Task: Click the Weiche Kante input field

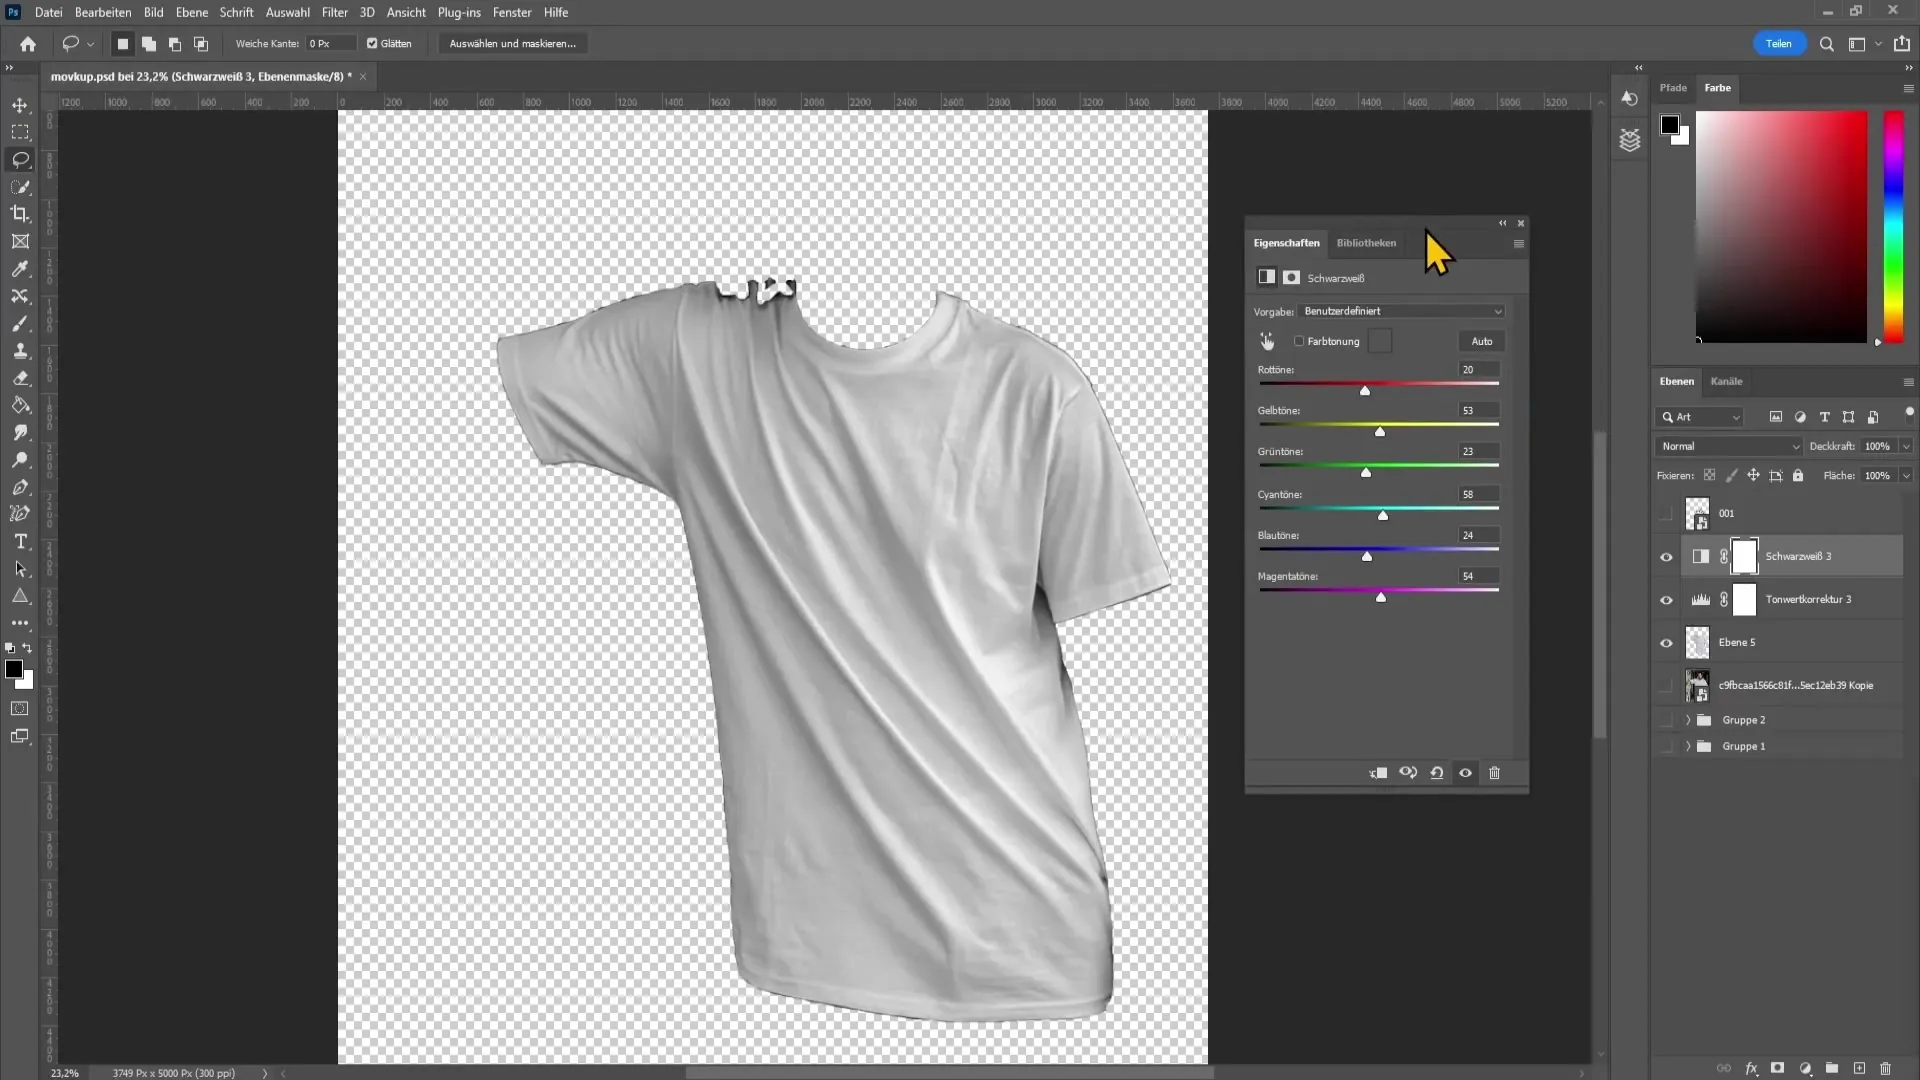Action: click(330, 44)
